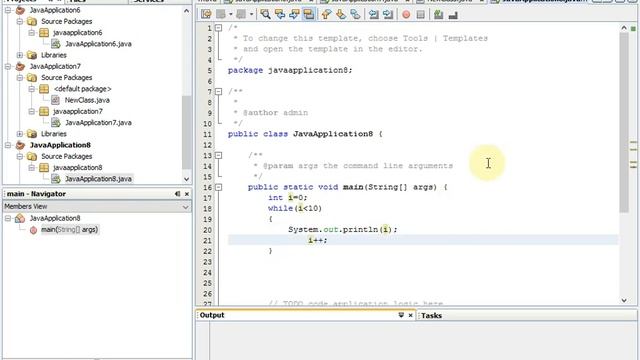640x360 pixels.
Task: Switch to the Output tab
Action: [212, 315]
